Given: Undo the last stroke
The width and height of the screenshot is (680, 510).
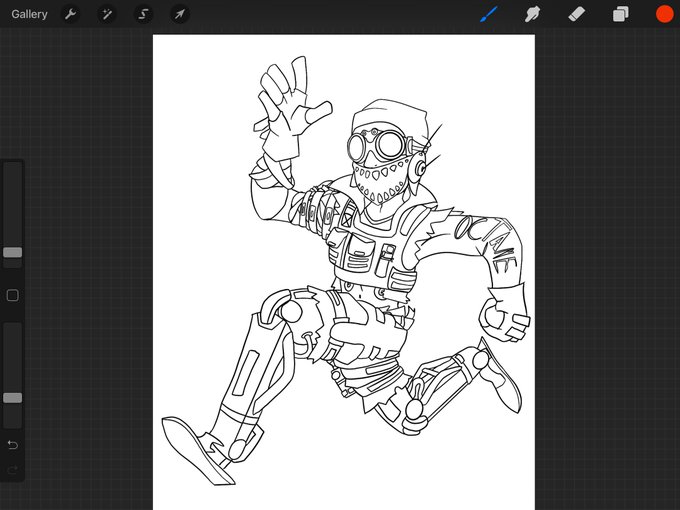Looking at the screenshot, I should [x=13, y=445].
